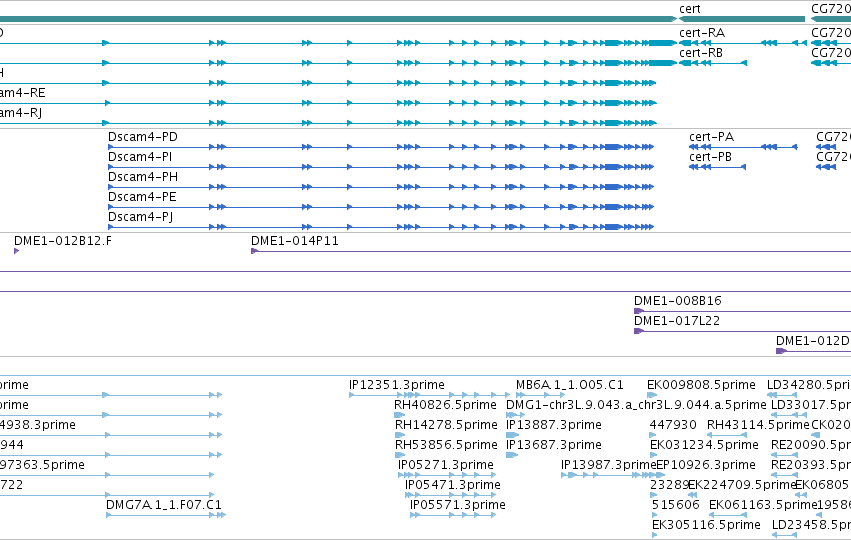The height and width of the screenshot is (540, 851).
Task: Select the RH53856.5prime EST label
Action: coord(446,444)
